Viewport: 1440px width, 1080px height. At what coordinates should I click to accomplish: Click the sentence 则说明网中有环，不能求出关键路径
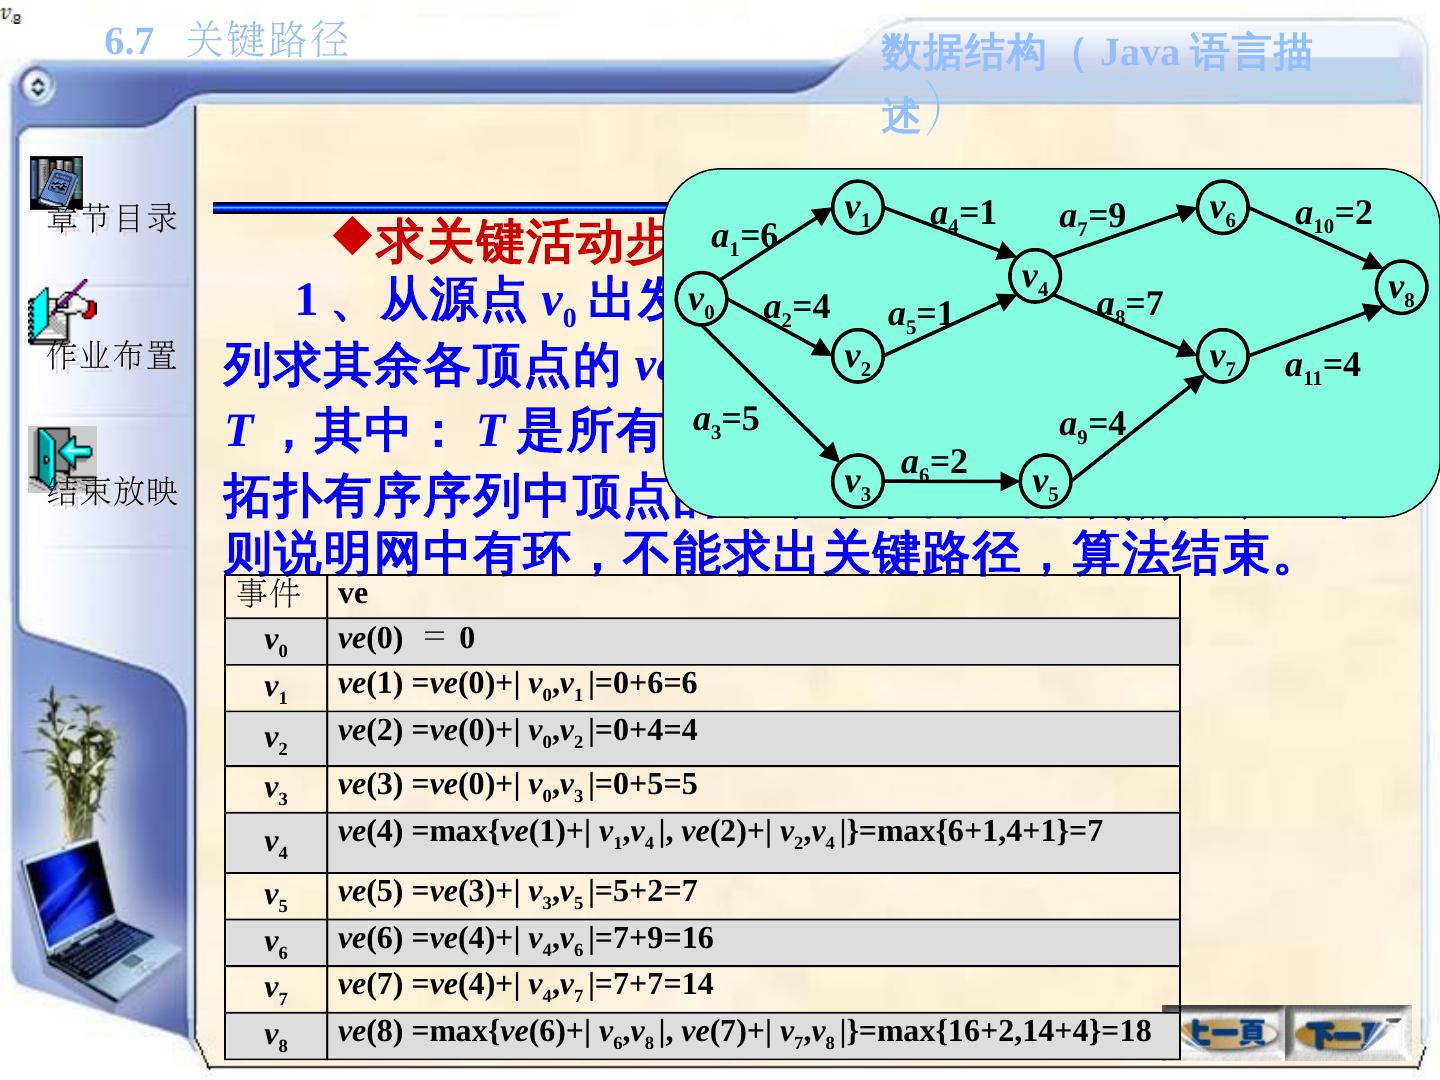click(622, 553)
